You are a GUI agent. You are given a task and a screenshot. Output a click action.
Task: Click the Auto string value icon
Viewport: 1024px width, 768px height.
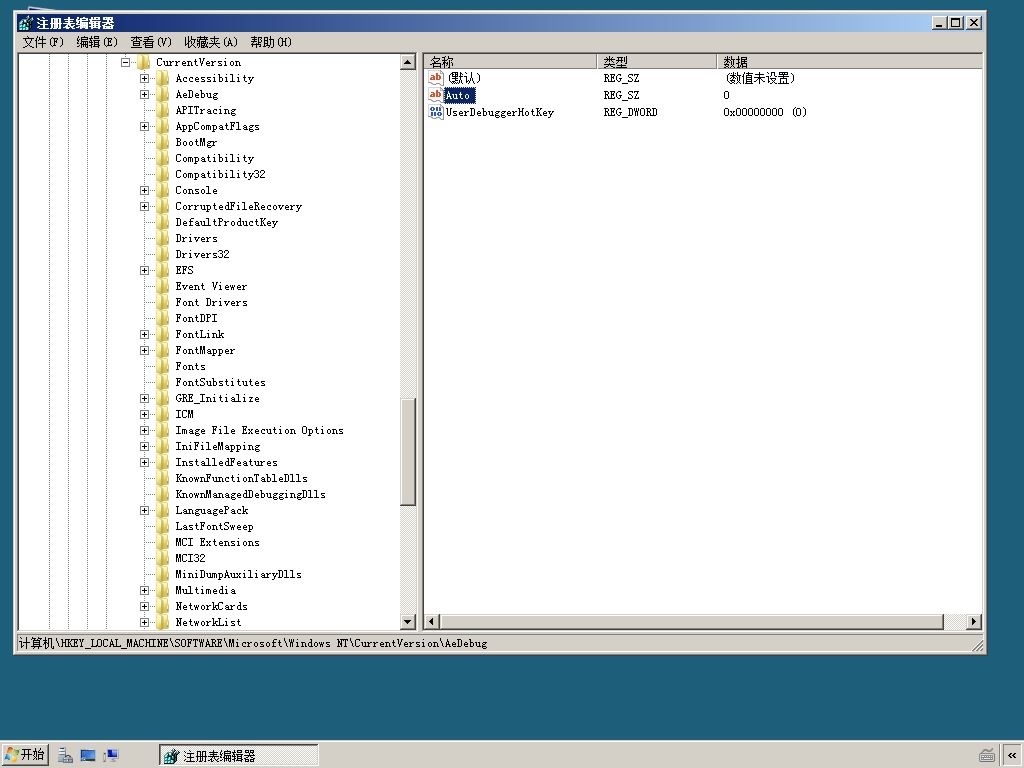click(x=436, y=95)
